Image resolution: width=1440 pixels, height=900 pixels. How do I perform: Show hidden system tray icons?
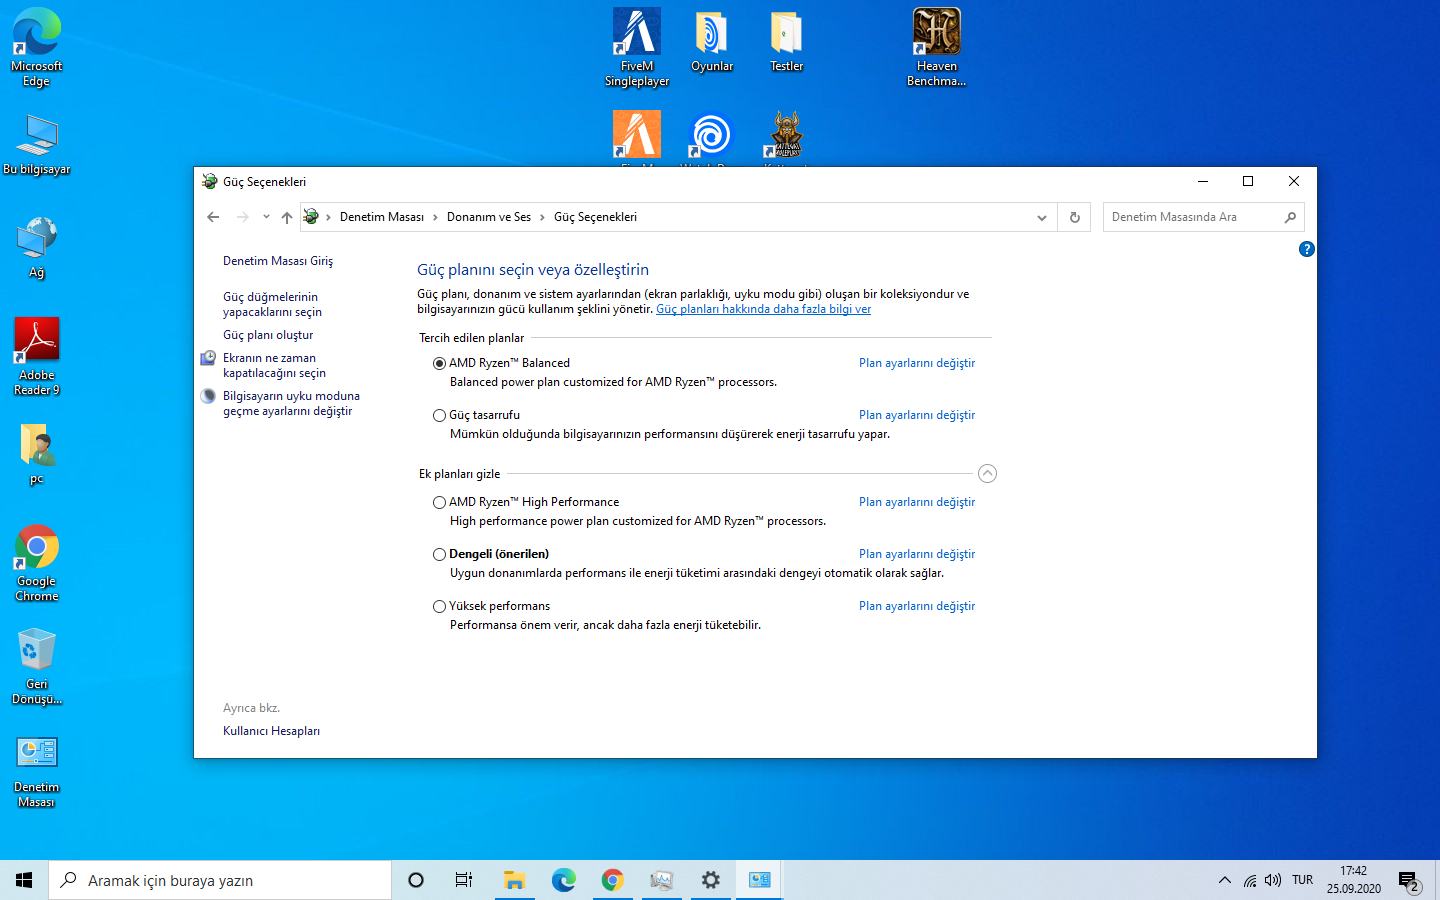(x=1224, y=880)
